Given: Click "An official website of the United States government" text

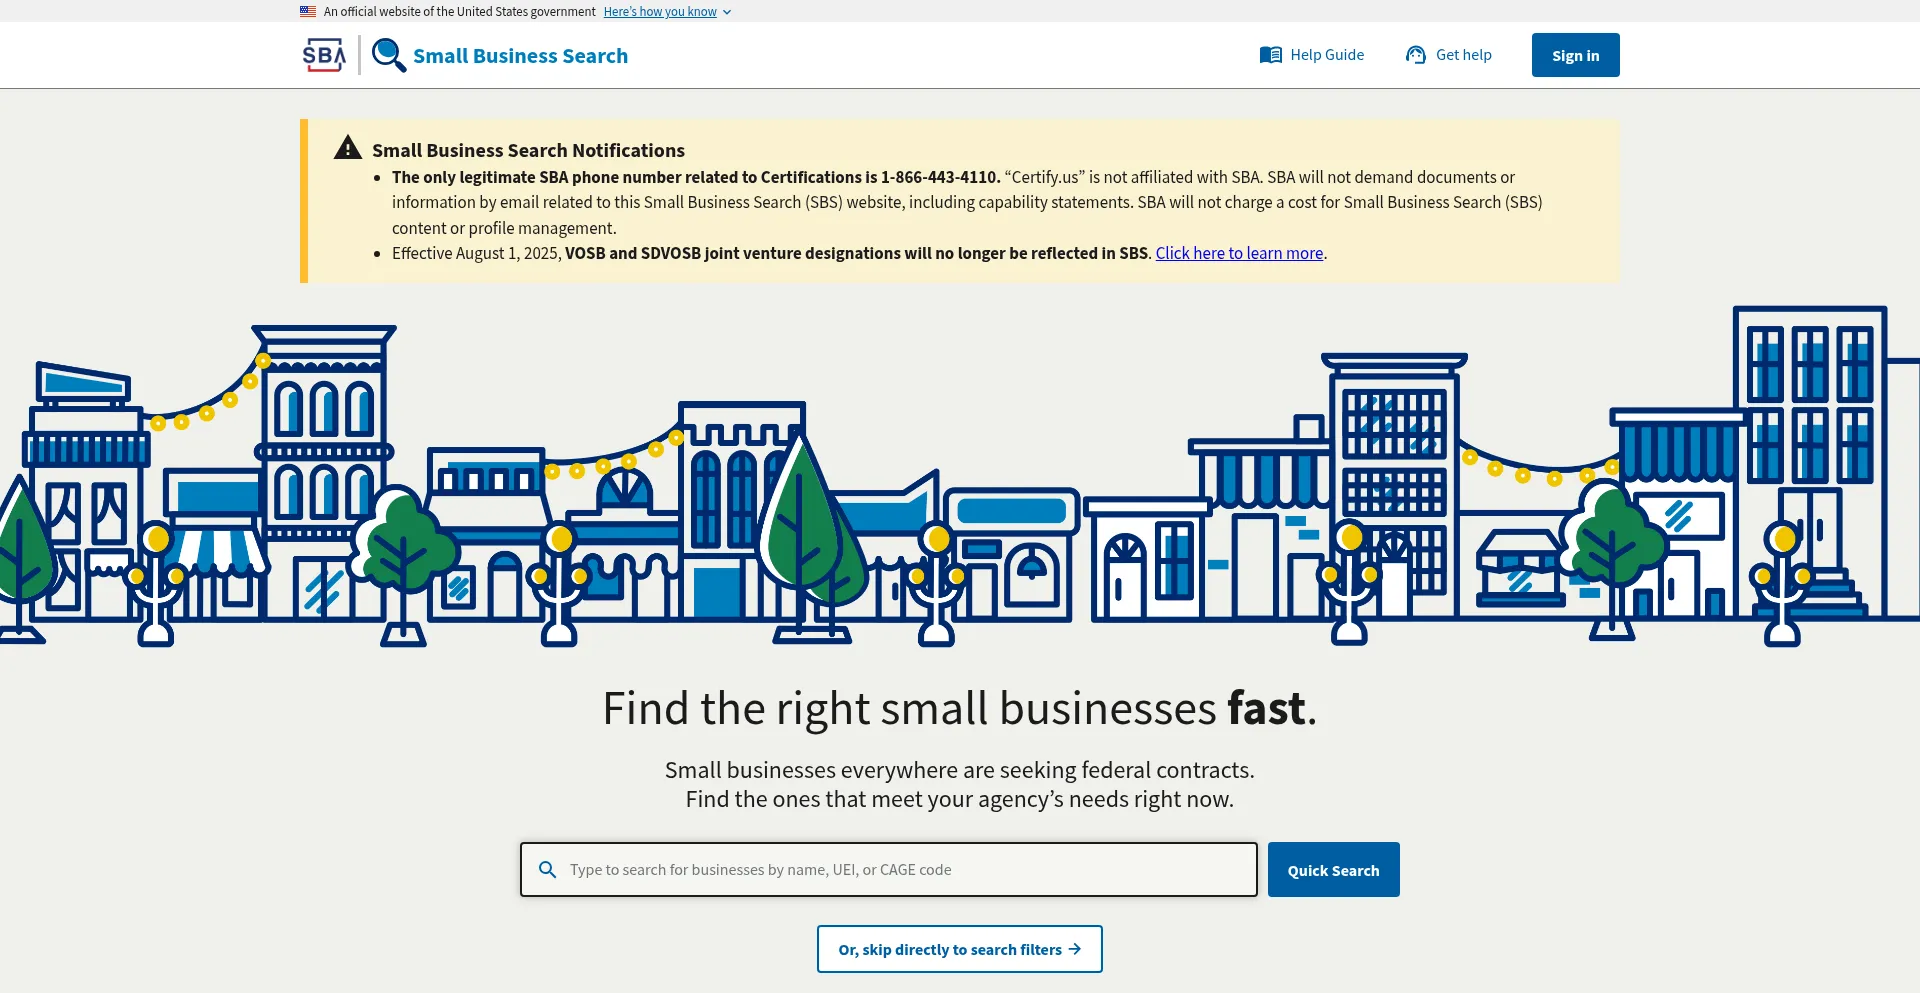Looking at the screenshot, I should (x=460, y=12).
